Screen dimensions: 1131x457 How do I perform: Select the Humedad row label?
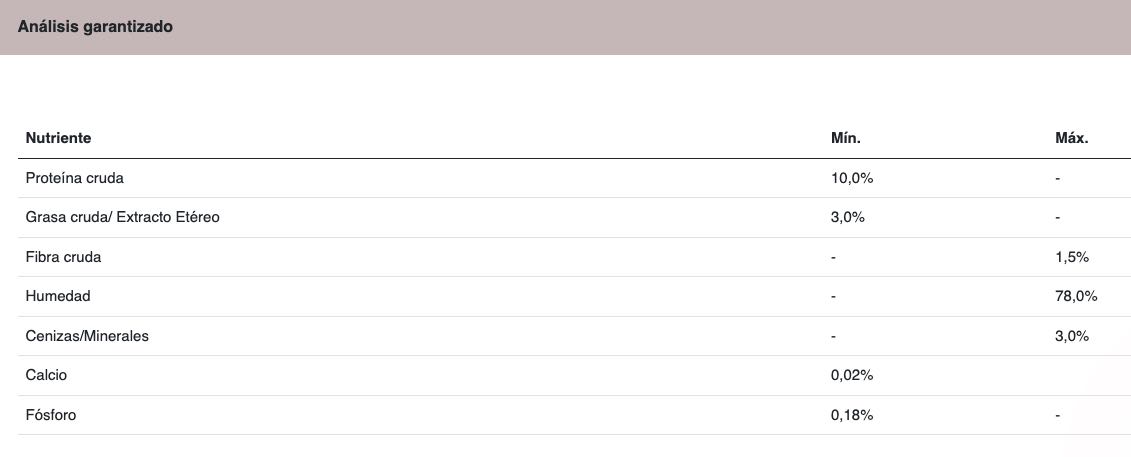coord(58,296)
